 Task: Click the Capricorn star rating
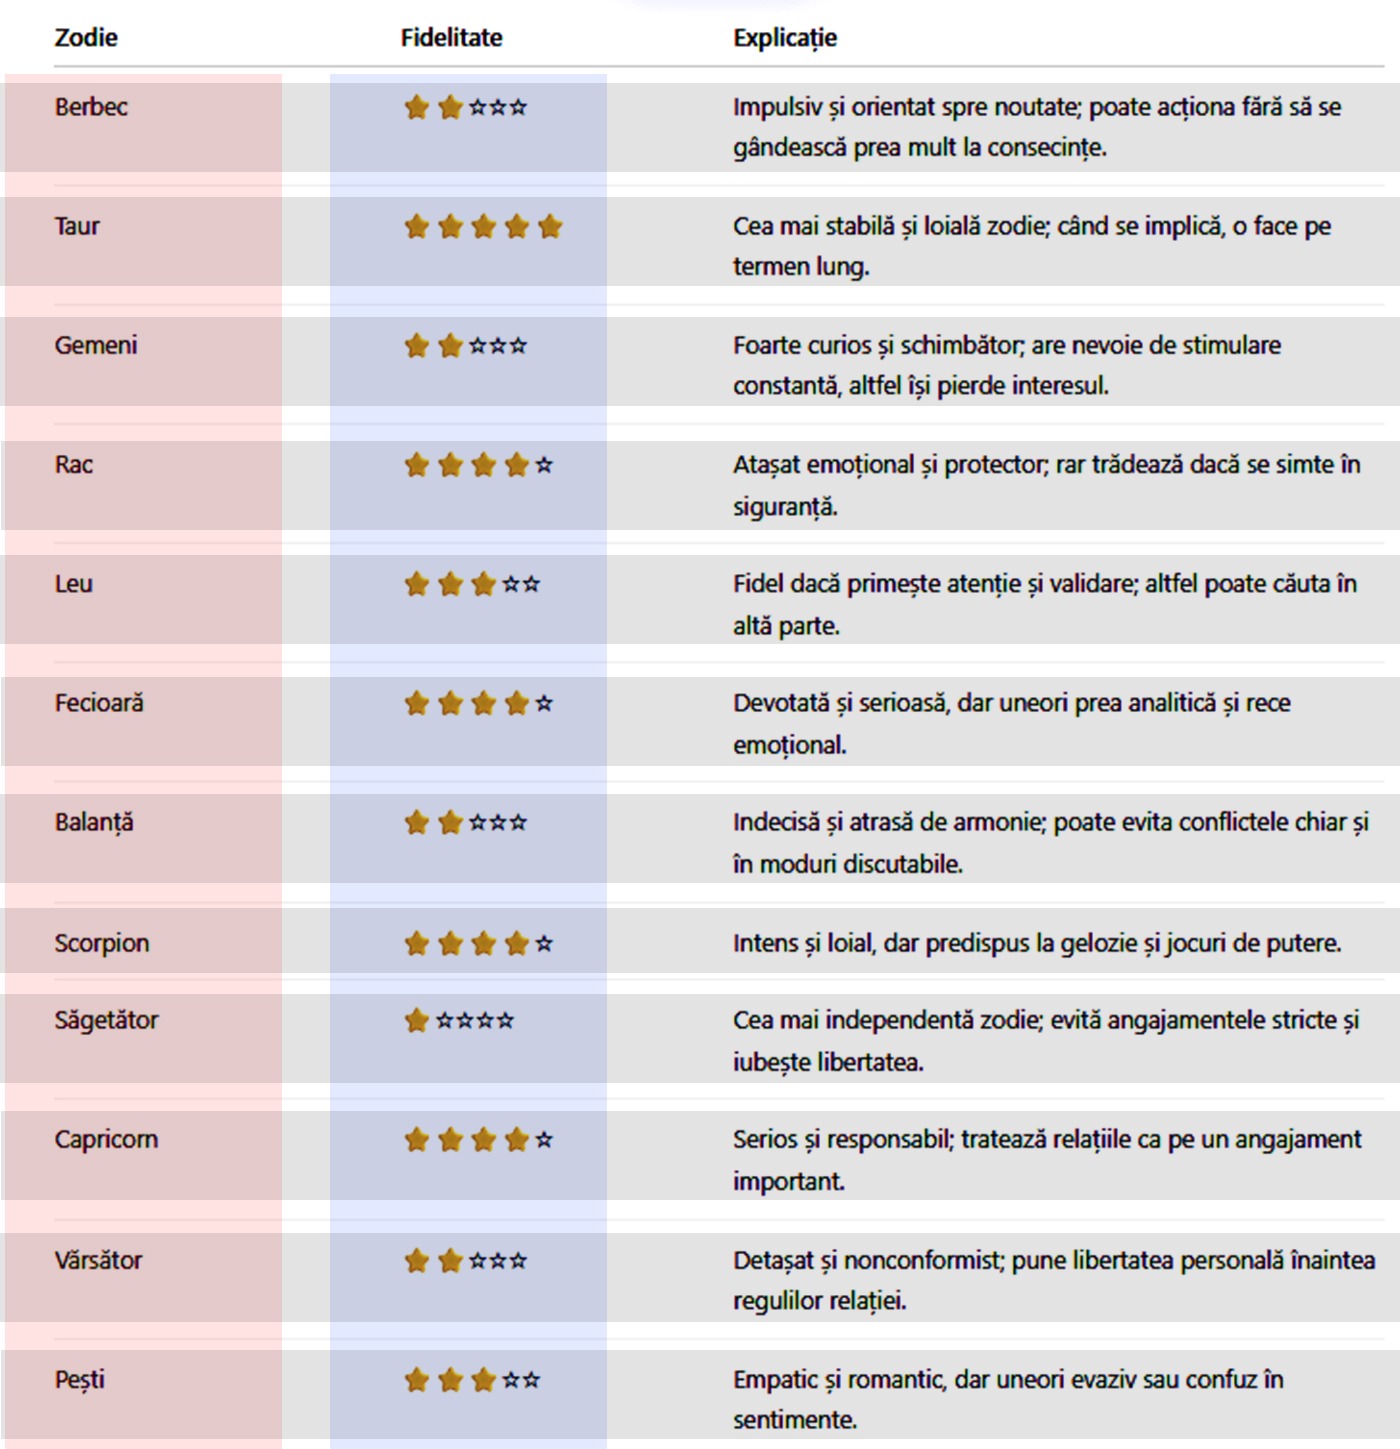coord(479,1140)
